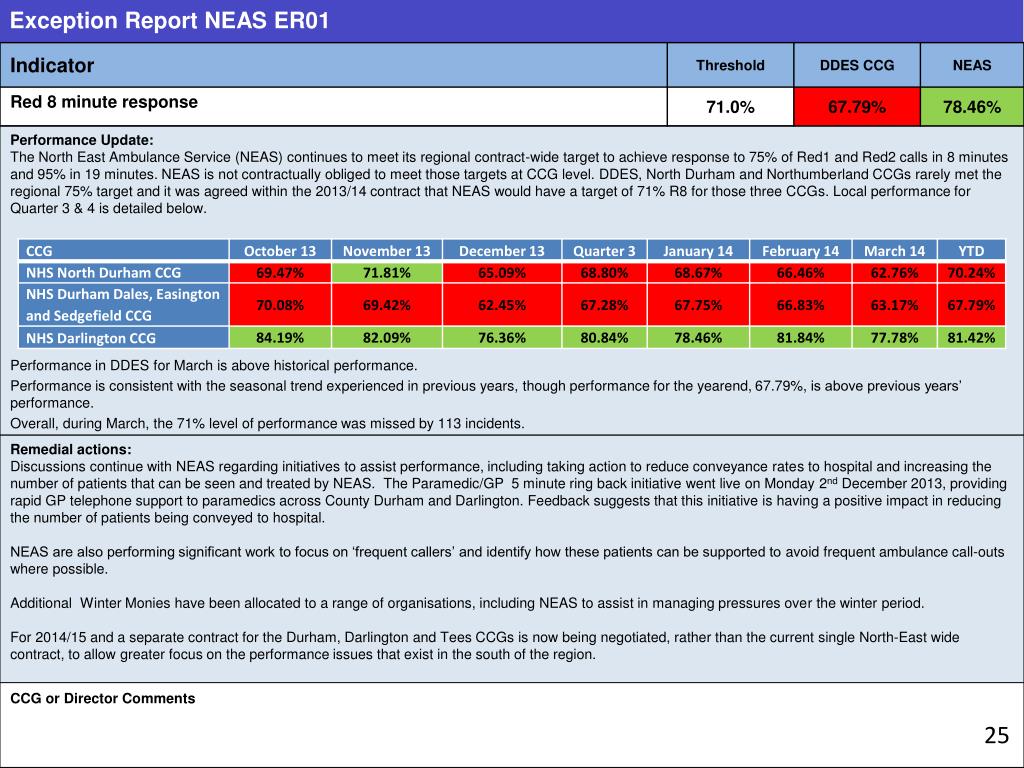Click the 'January 14' column header

(698, 251)
